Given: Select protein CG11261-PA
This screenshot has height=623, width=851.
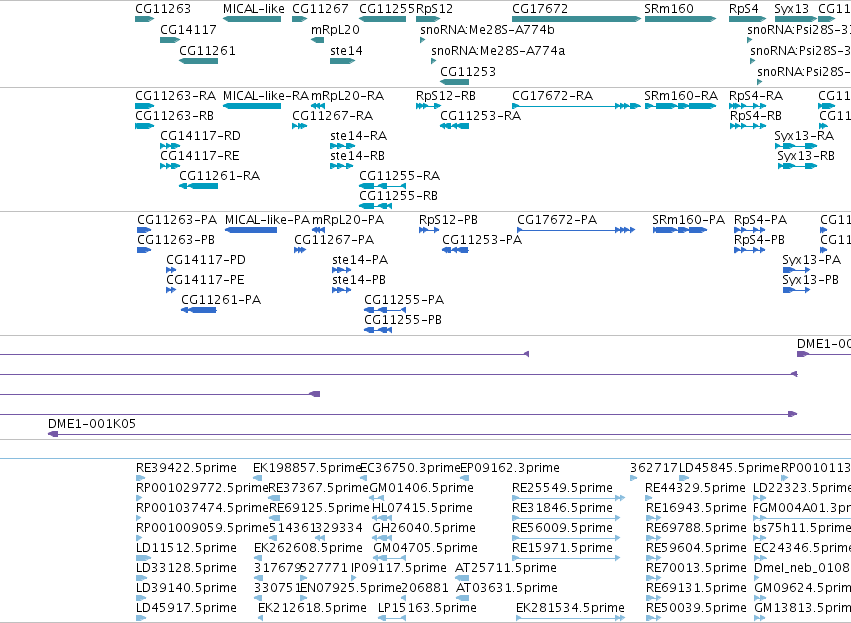Looking at the screenshot, I should coord(221,301).
